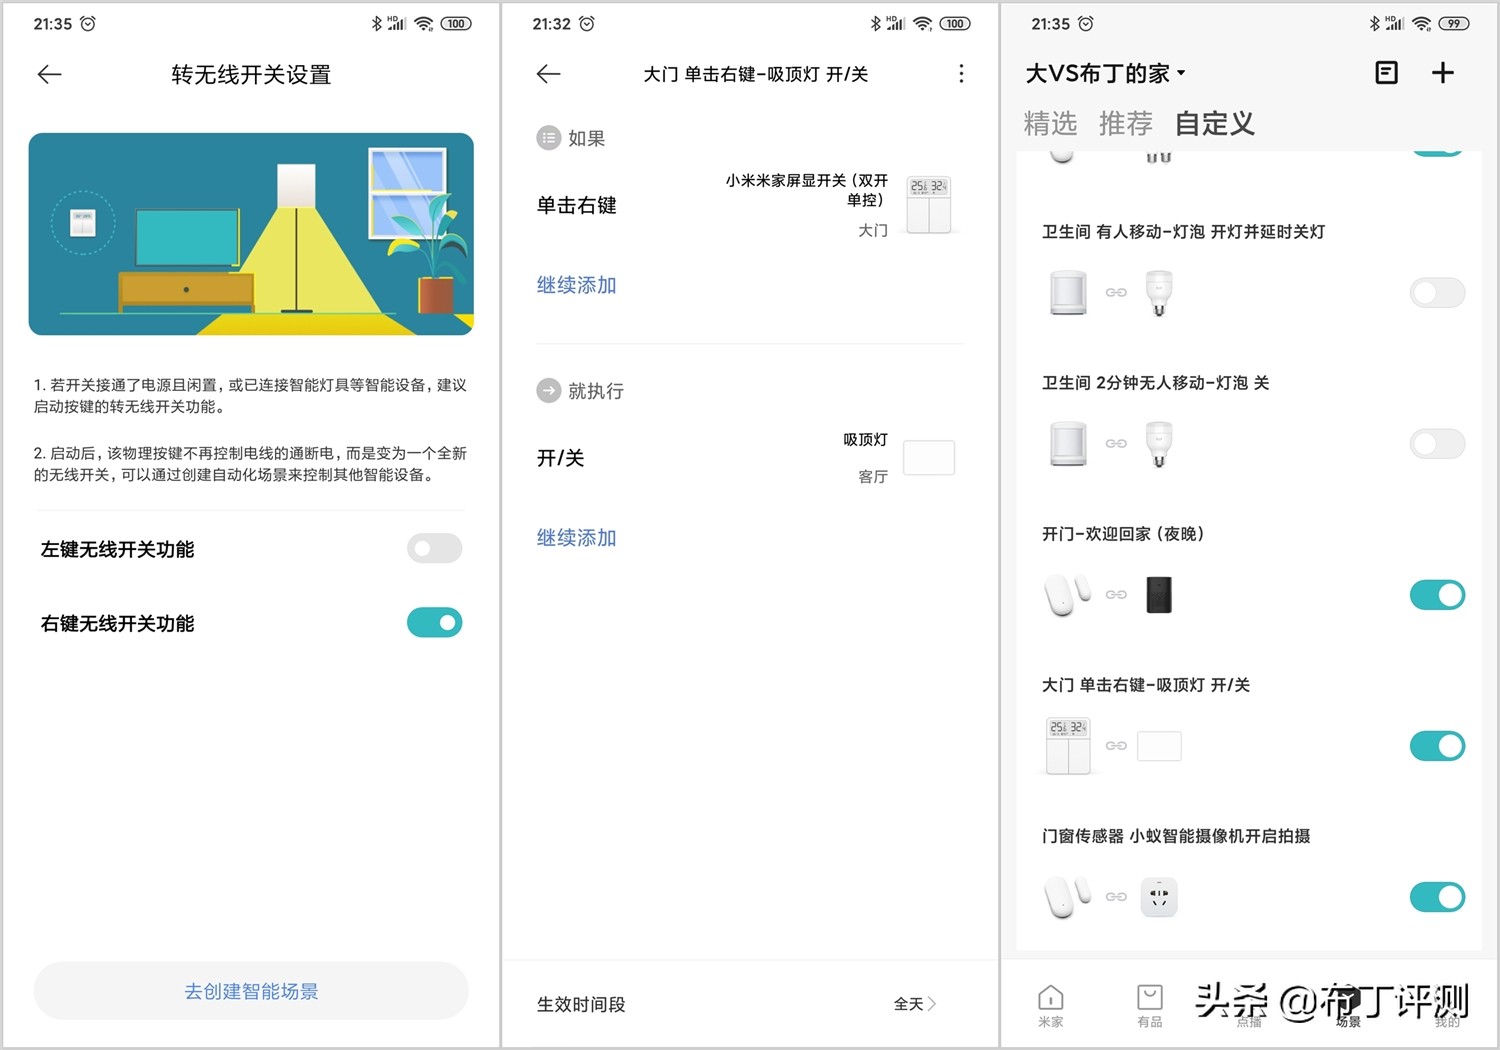This screenshot has width=1500, height=1050.
Task: Tap the 去创建智能场景 button
Action: coord(250,990)
